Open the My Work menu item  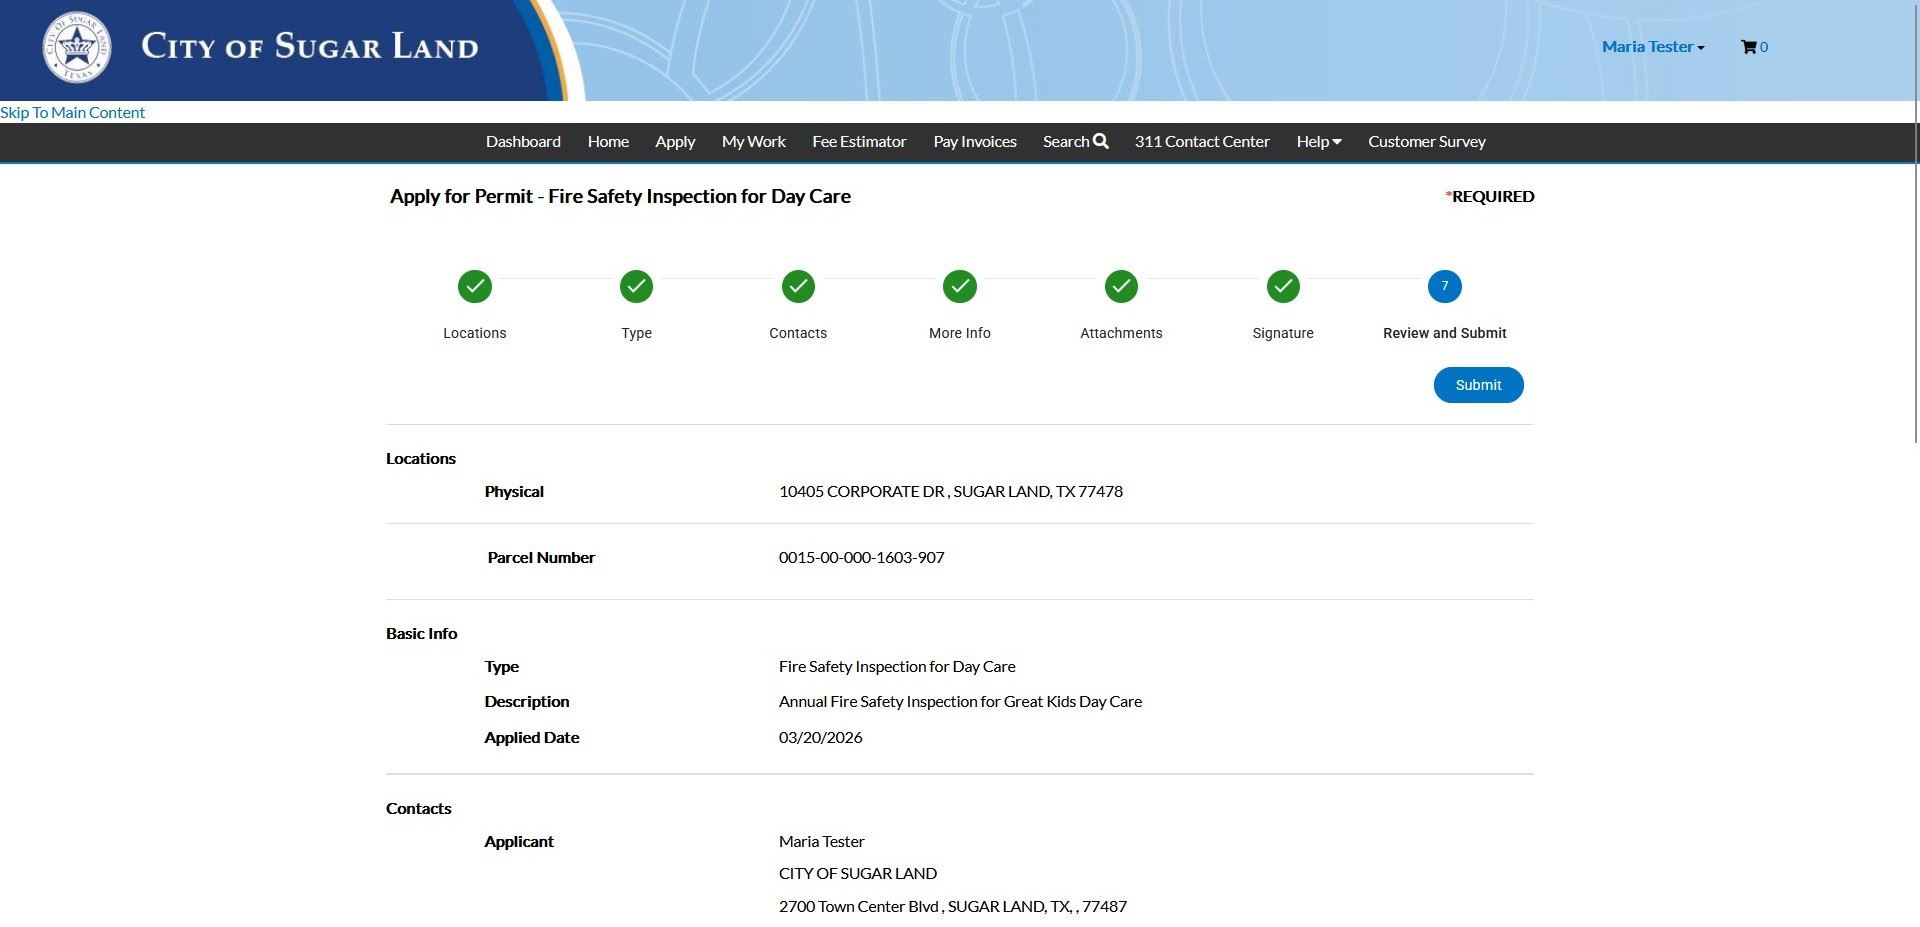coord(753,142)
